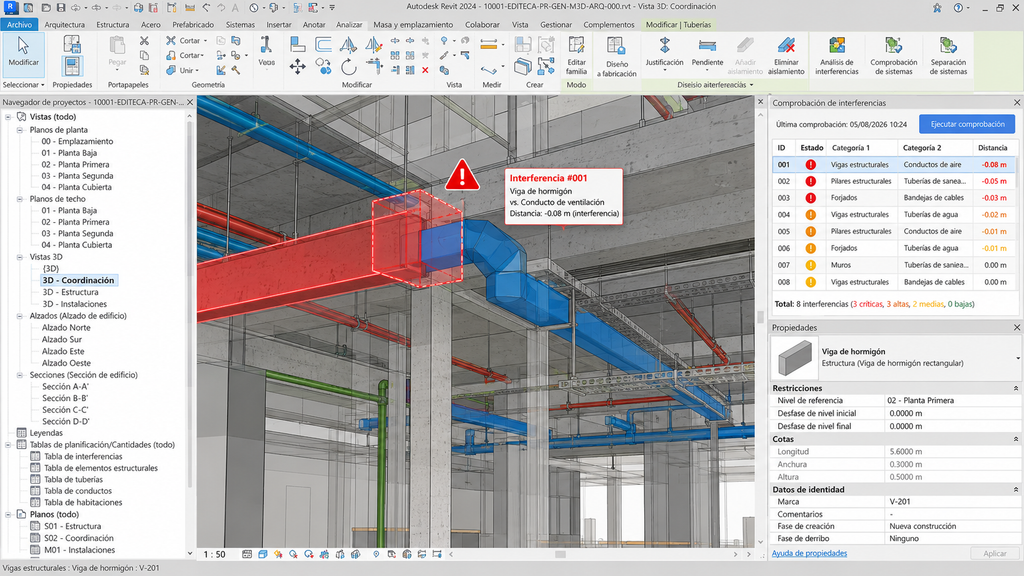Close the Navegador de proyectos panel

[x=190, y=102]
